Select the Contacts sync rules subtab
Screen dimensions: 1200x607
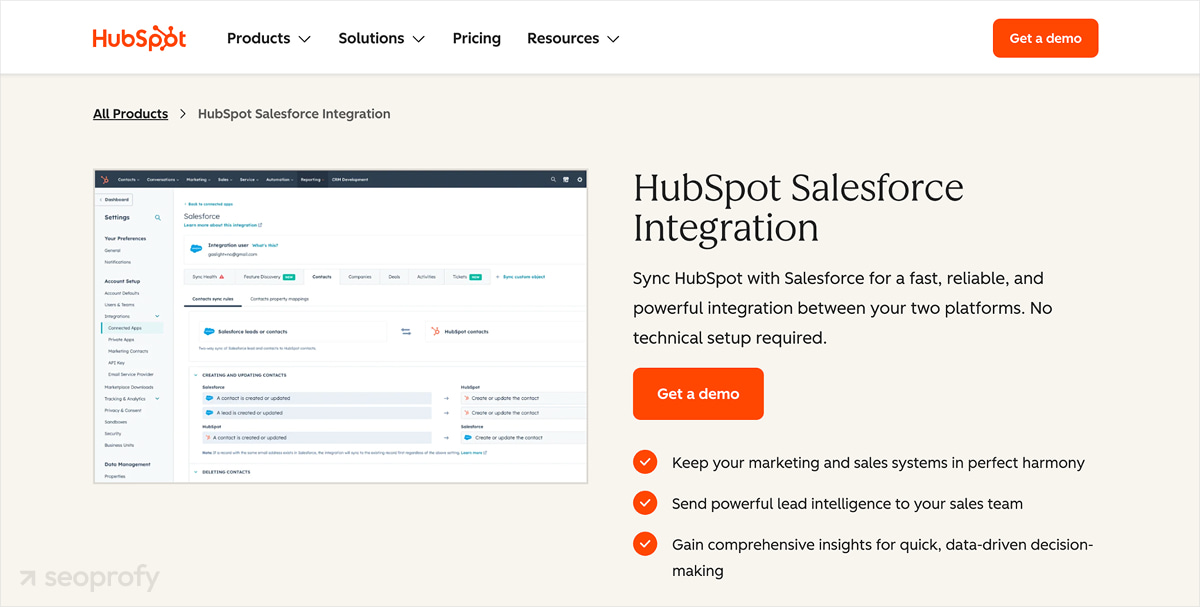pos(213,299)
